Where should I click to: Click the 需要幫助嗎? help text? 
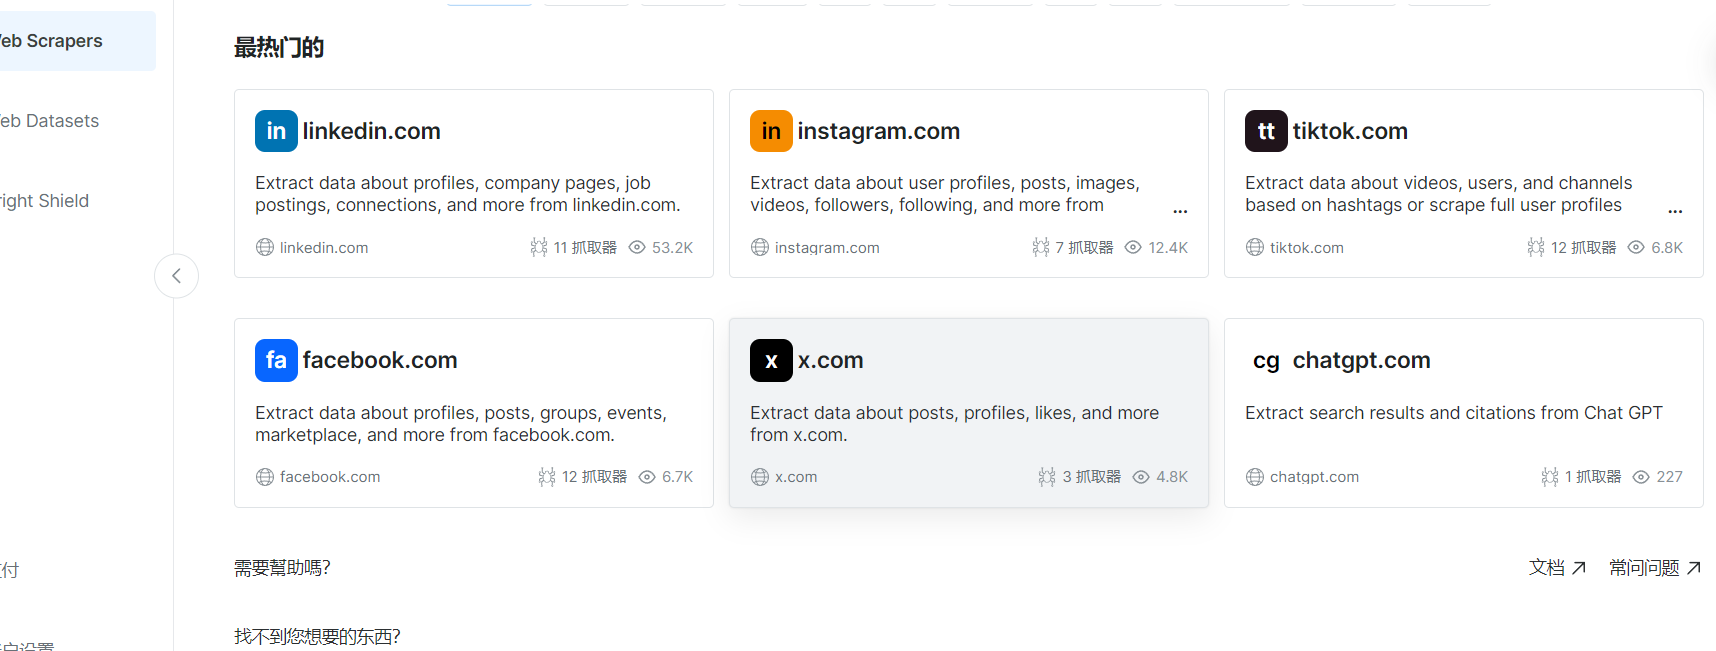pyautogui.click(x=282, y=568)
